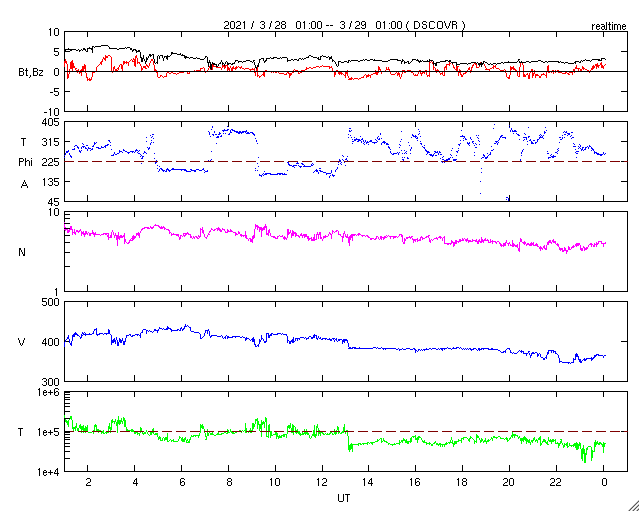Click the 'T' label in the Phi panel
The width and height of the screenshot is (640, 512).
tap(24, 142)
